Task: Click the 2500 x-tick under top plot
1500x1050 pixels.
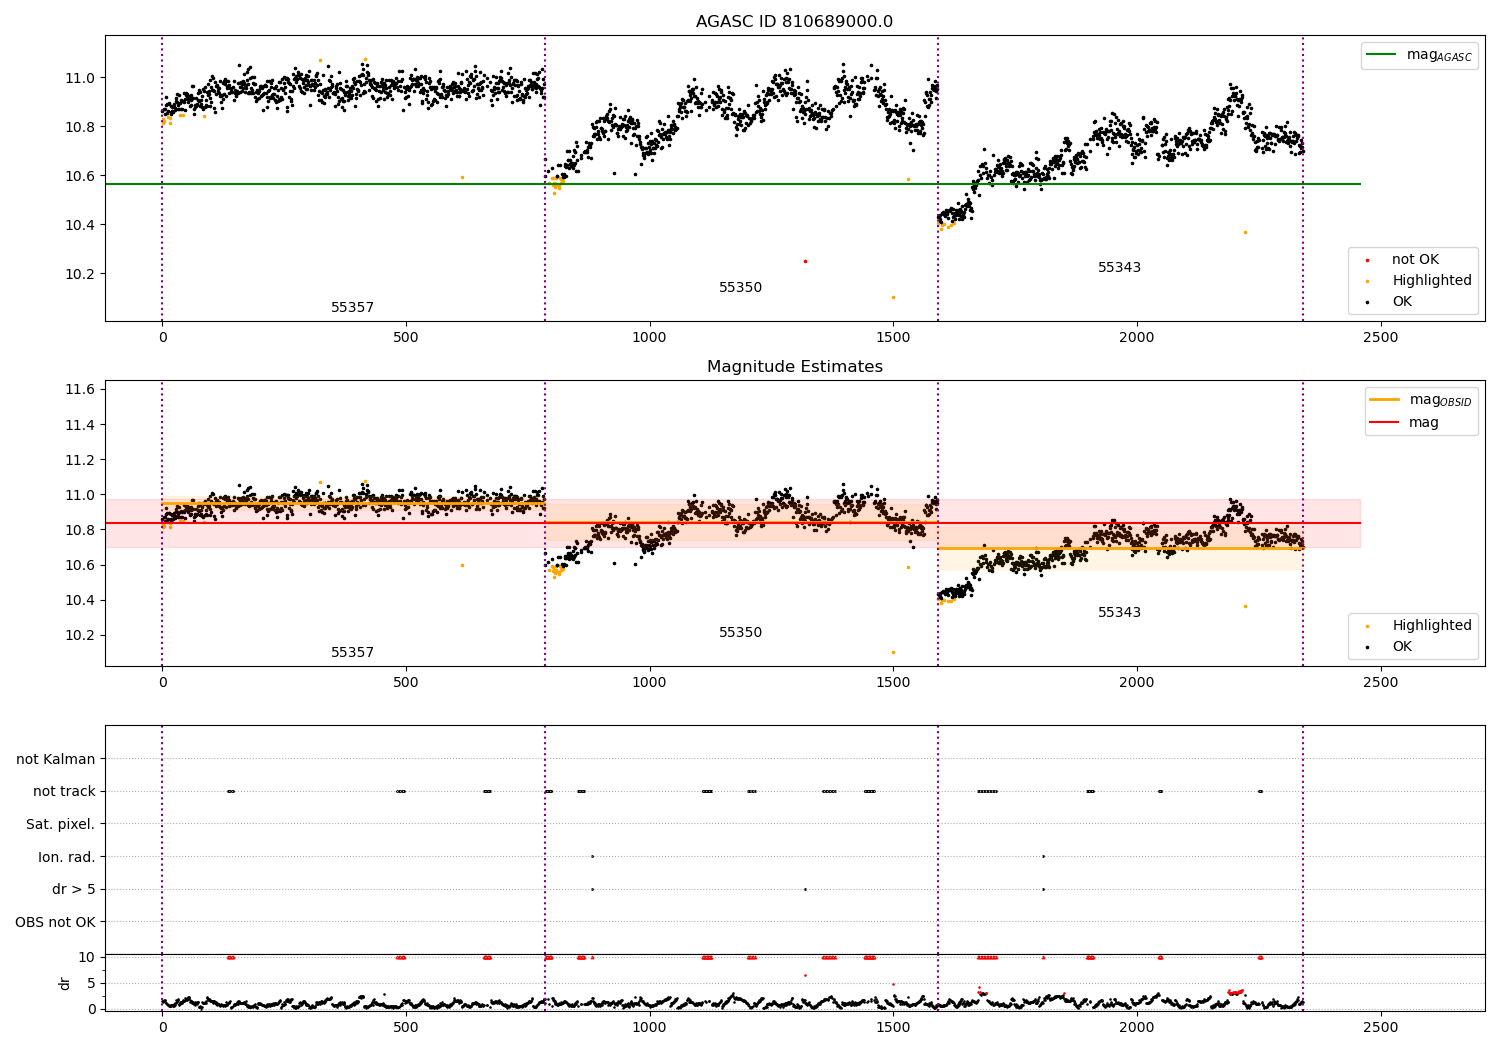Action: 1381,338
